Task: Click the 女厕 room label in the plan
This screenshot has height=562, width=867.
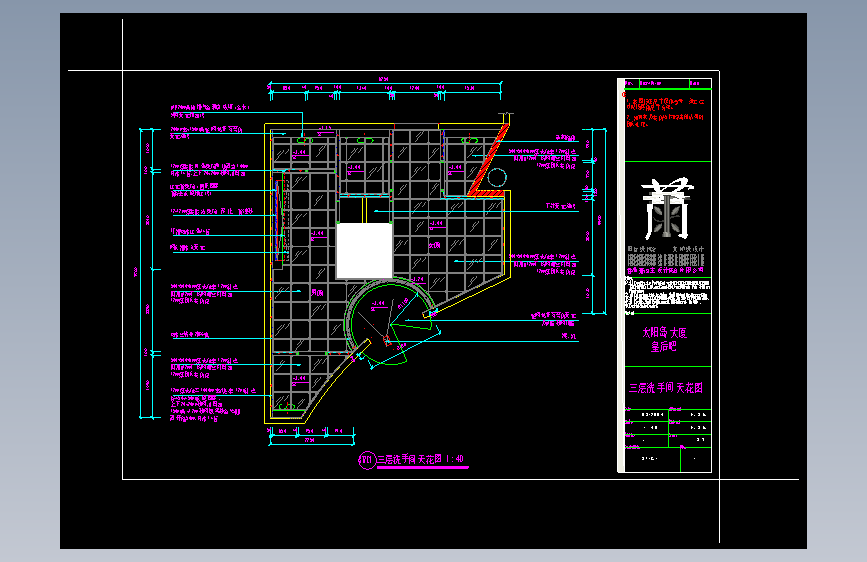Action: point(435,245)
